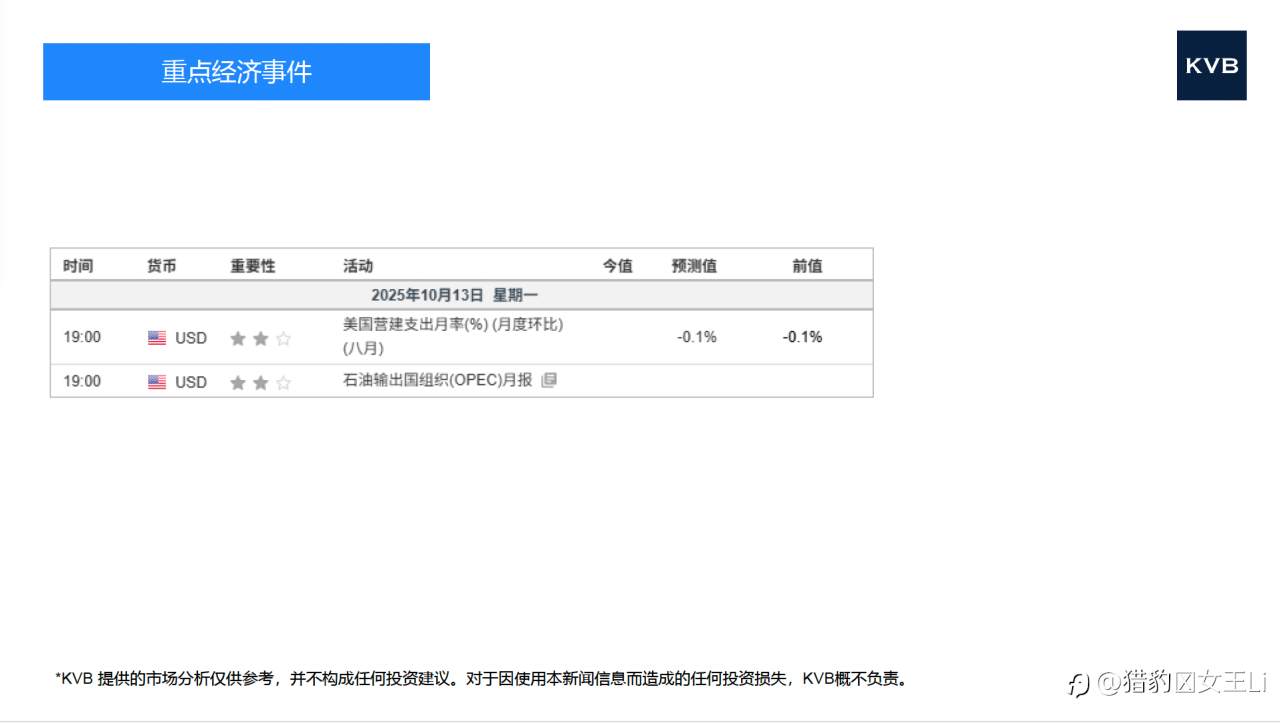Select the -0.1% forecast value cell
1280x723 pixels.
[x=696, y=337]
